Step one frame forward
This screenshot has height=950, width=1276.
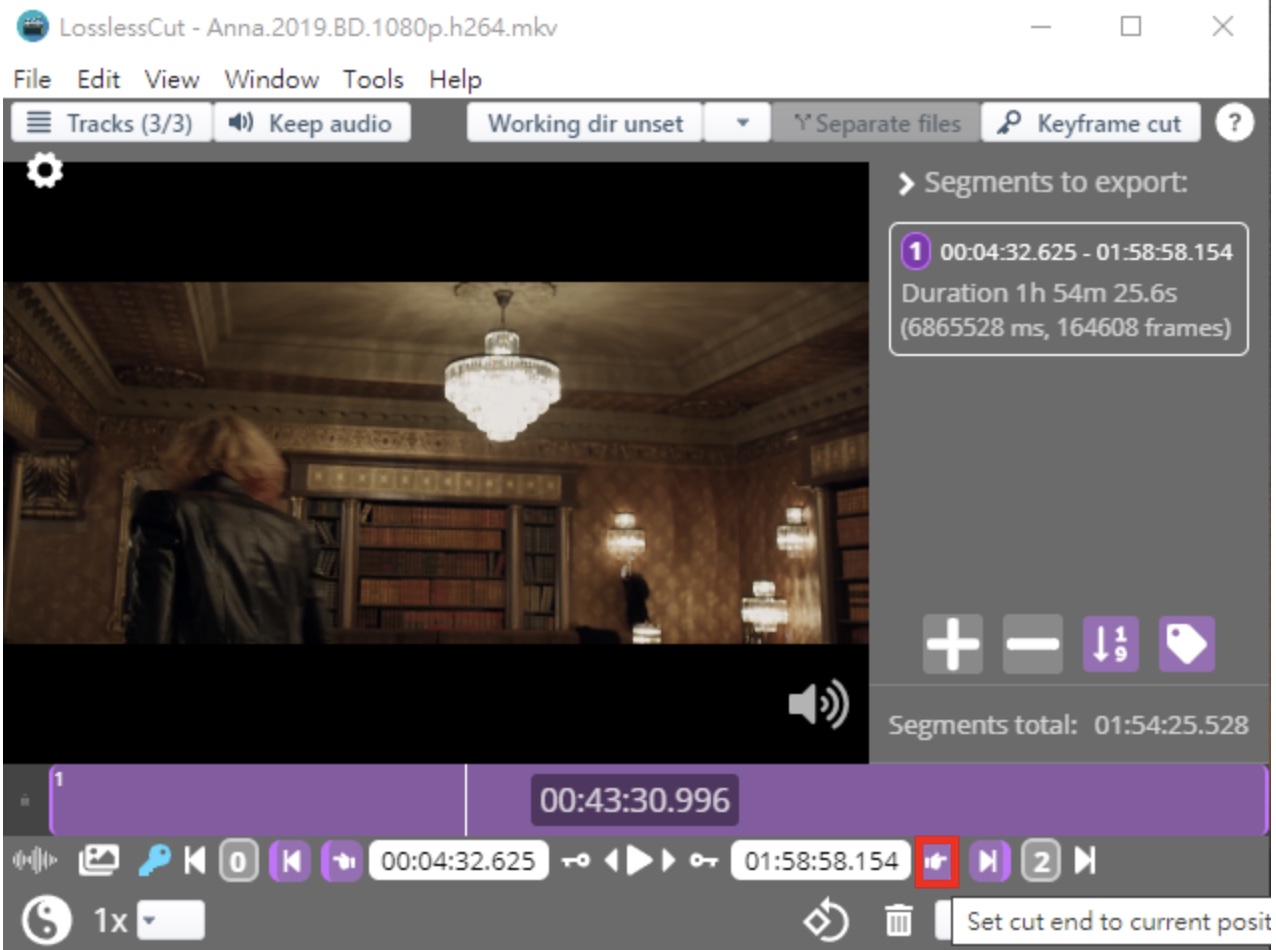click(x=668, y=861)
